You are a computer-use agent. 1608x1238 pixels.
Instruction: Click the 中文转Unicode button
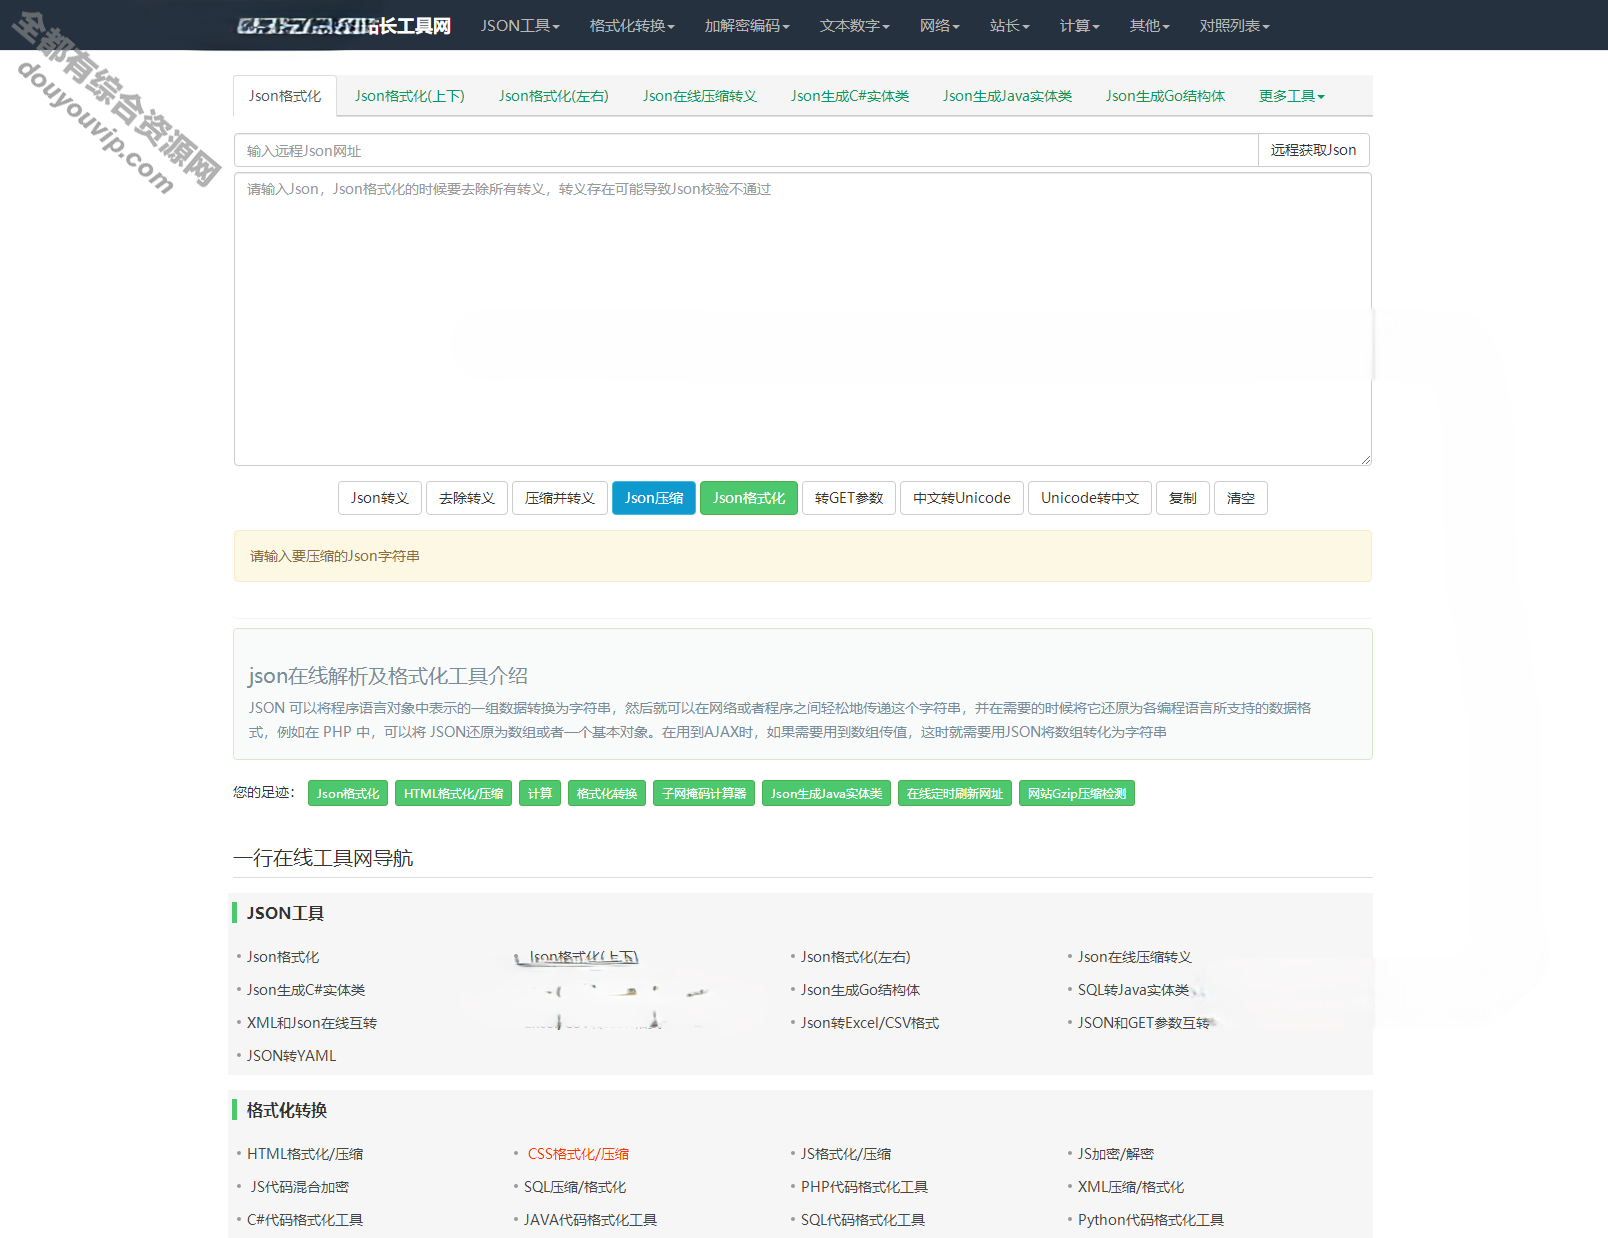[x=962, y=498]
